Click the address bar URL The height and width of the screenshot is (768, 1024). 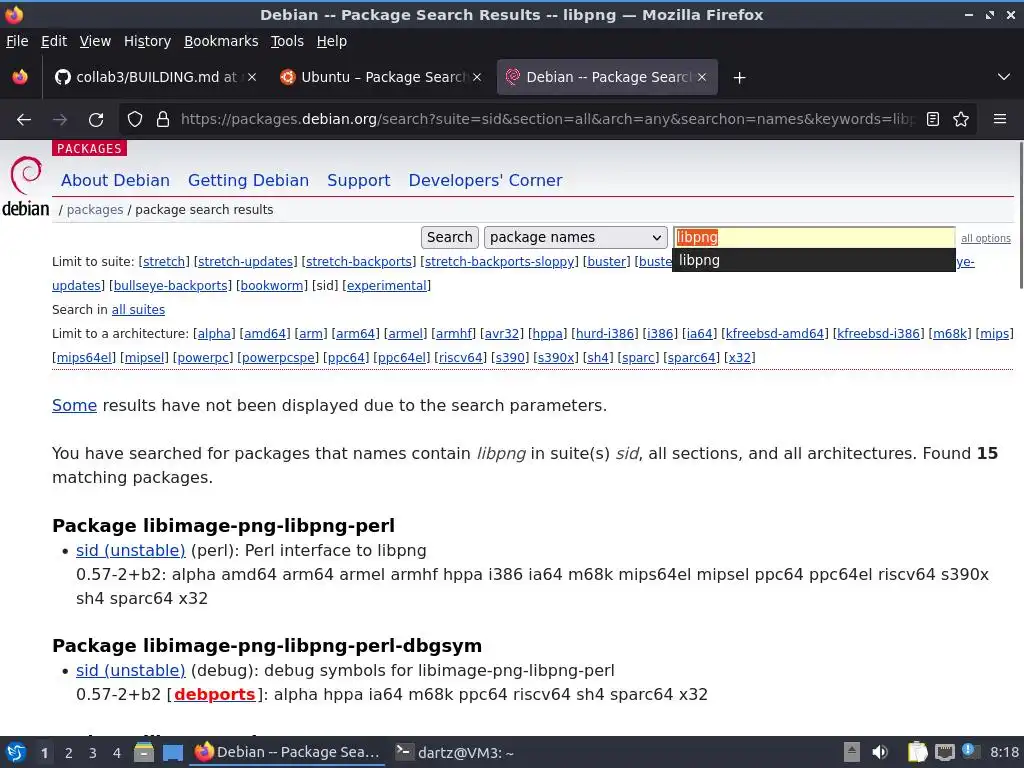547,120
